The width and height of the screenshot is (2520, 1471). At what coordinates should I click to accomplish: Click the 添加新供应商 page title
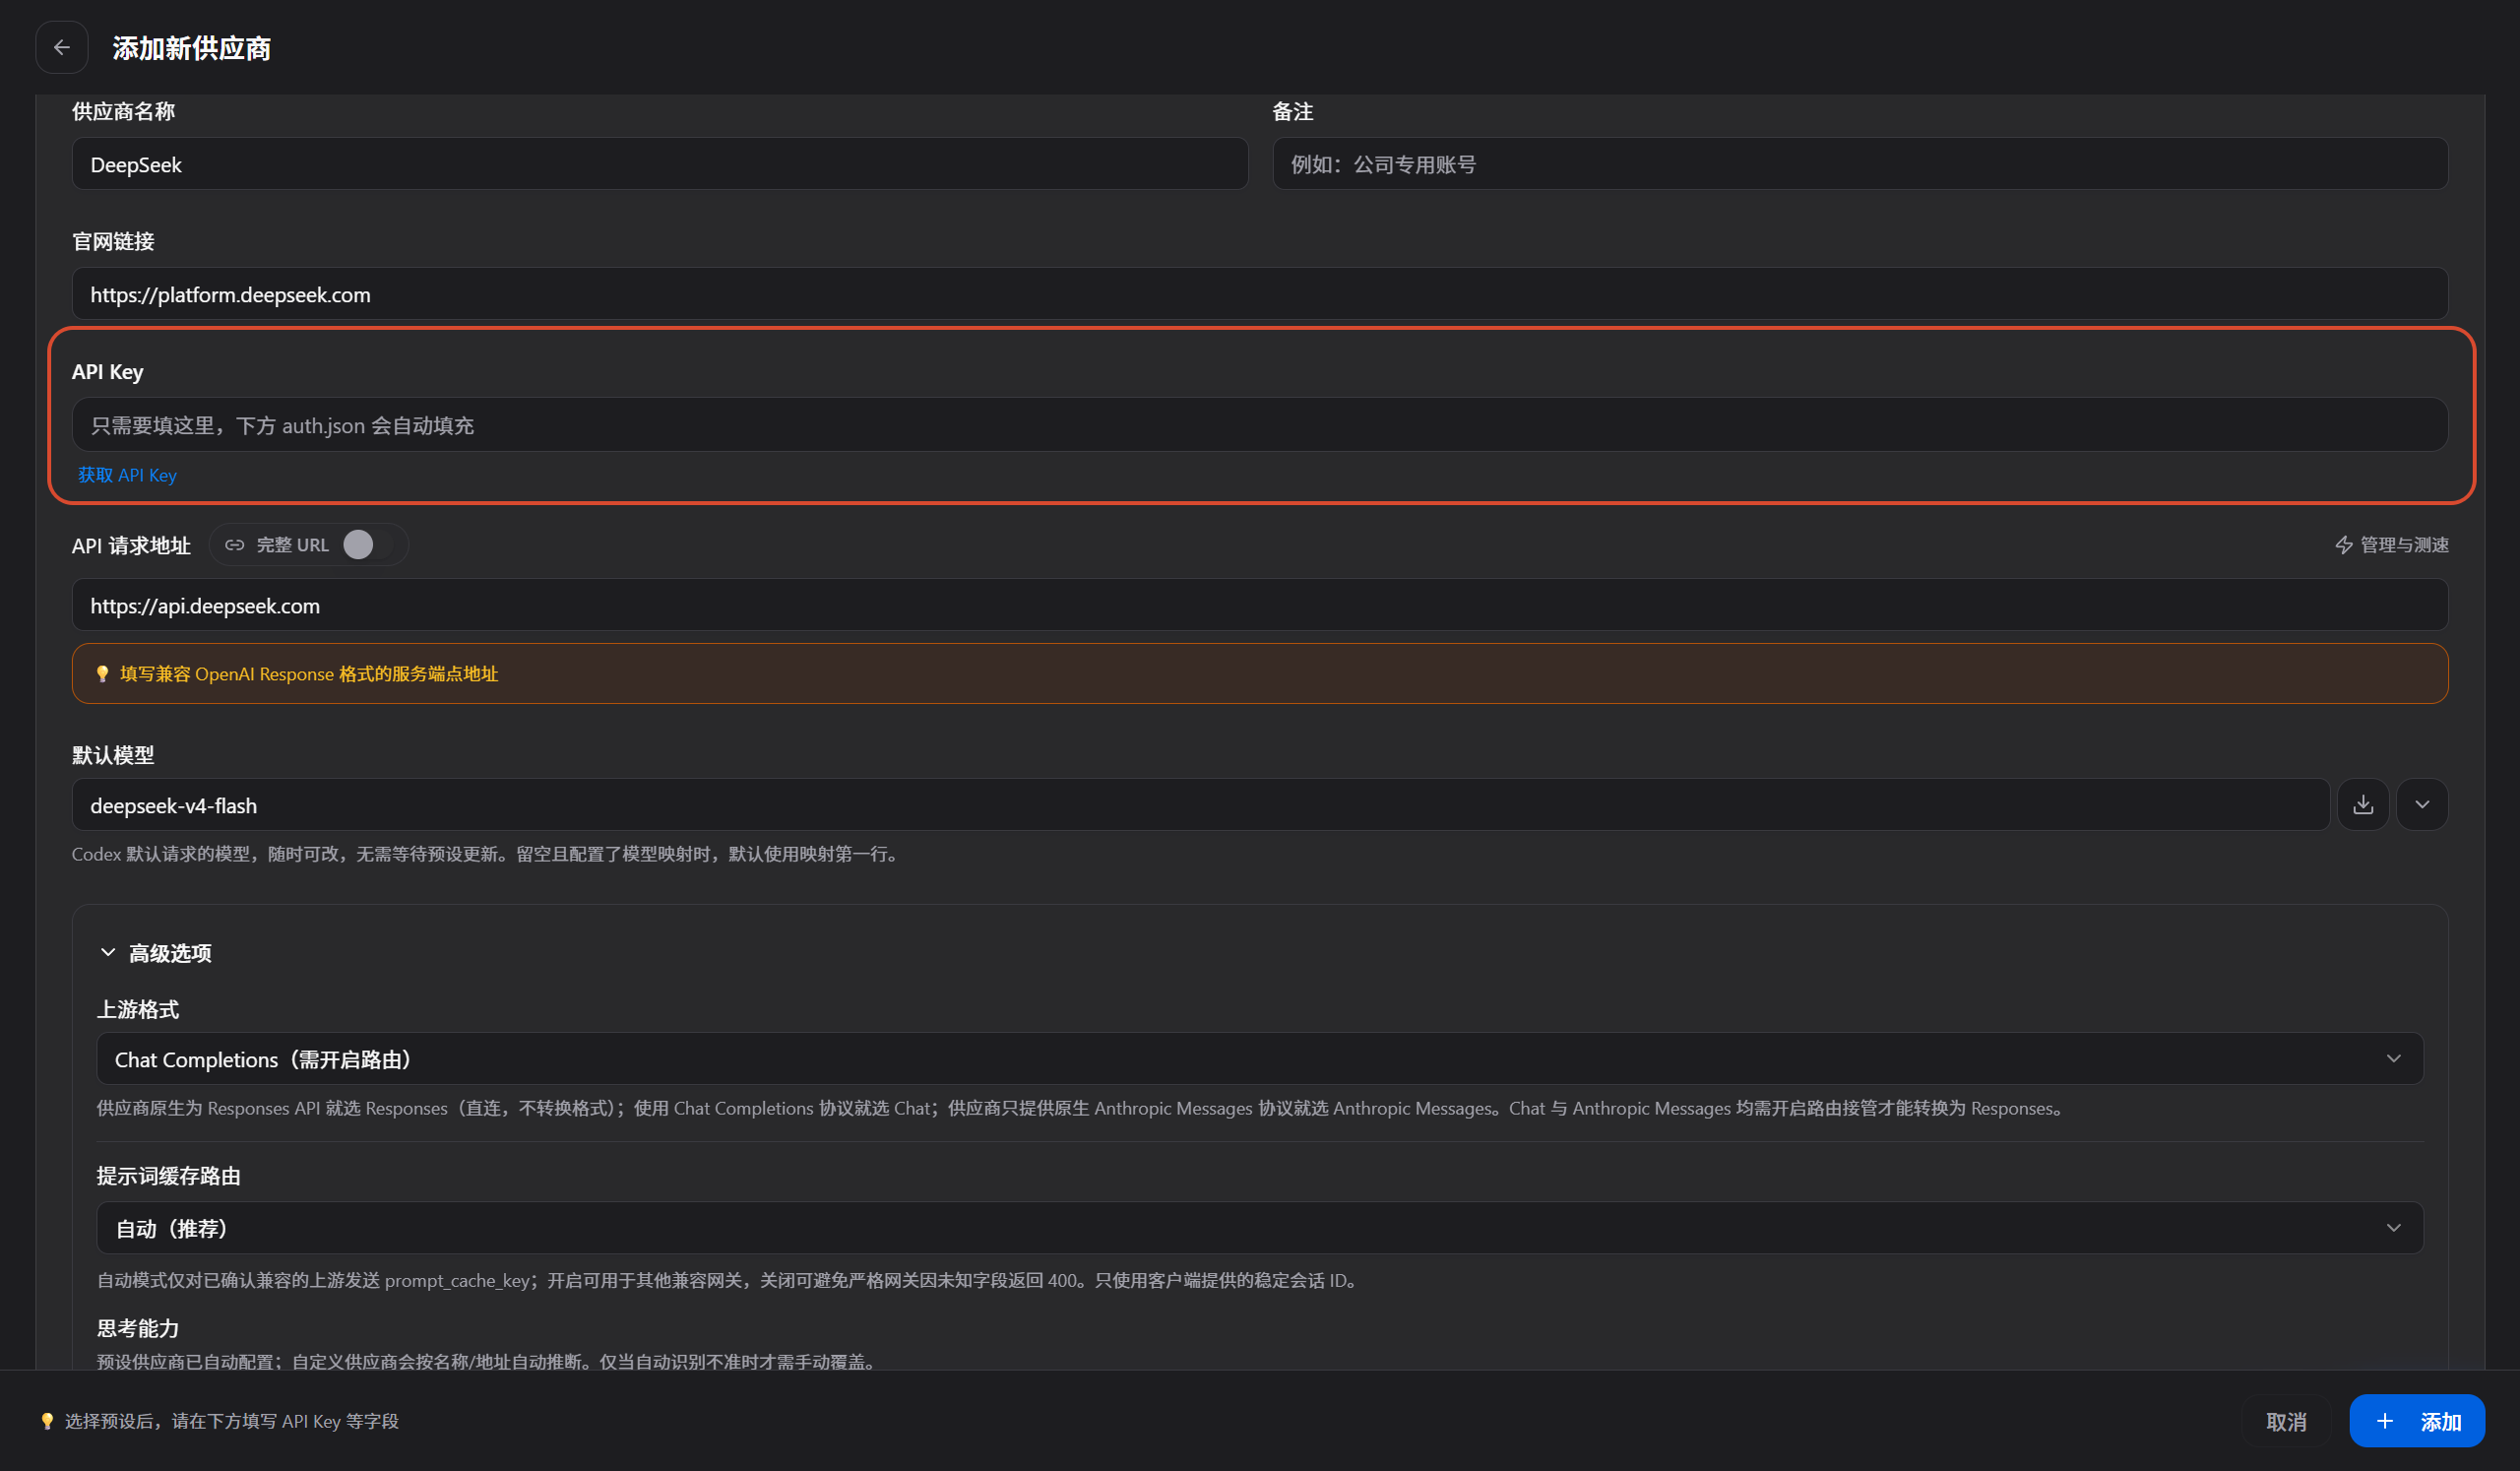(x=192, y=48)
